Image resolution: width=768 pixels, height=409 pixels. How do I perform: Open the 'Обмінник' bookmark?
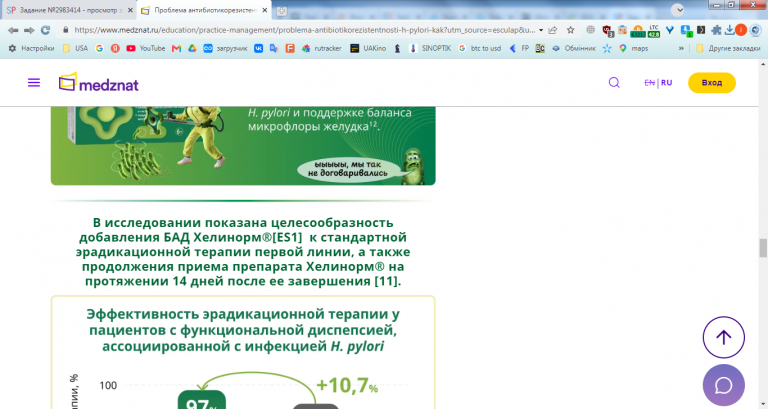tap(574, 48)
